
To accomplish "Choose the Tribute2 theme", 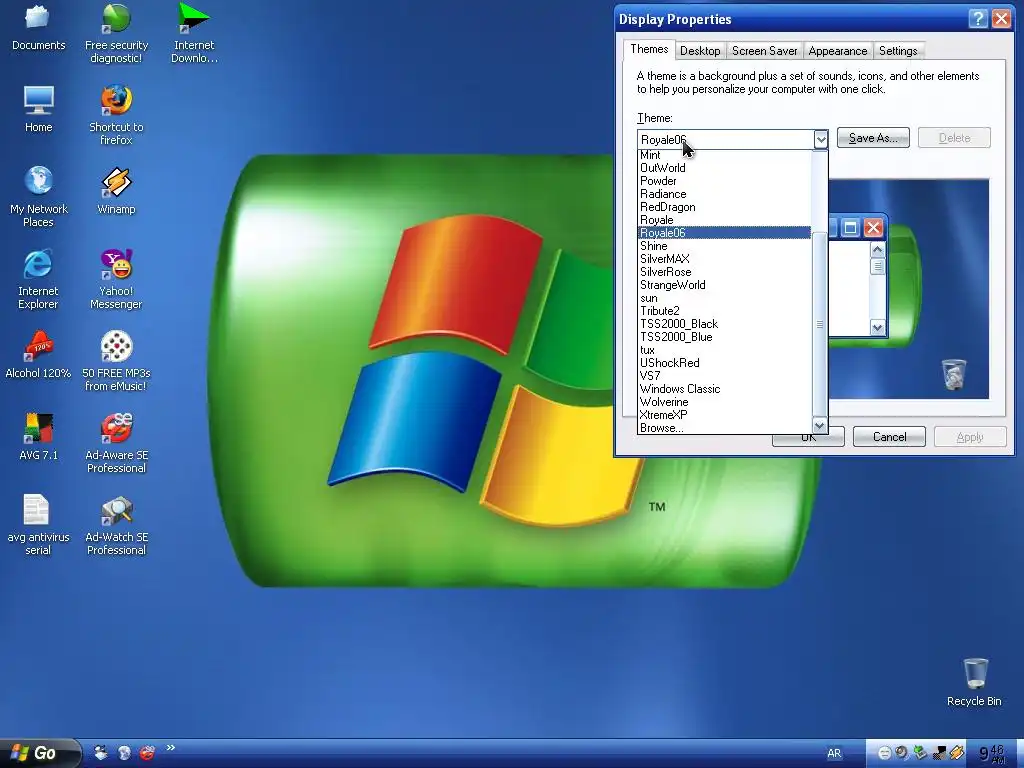I will (x=724, y=311).
